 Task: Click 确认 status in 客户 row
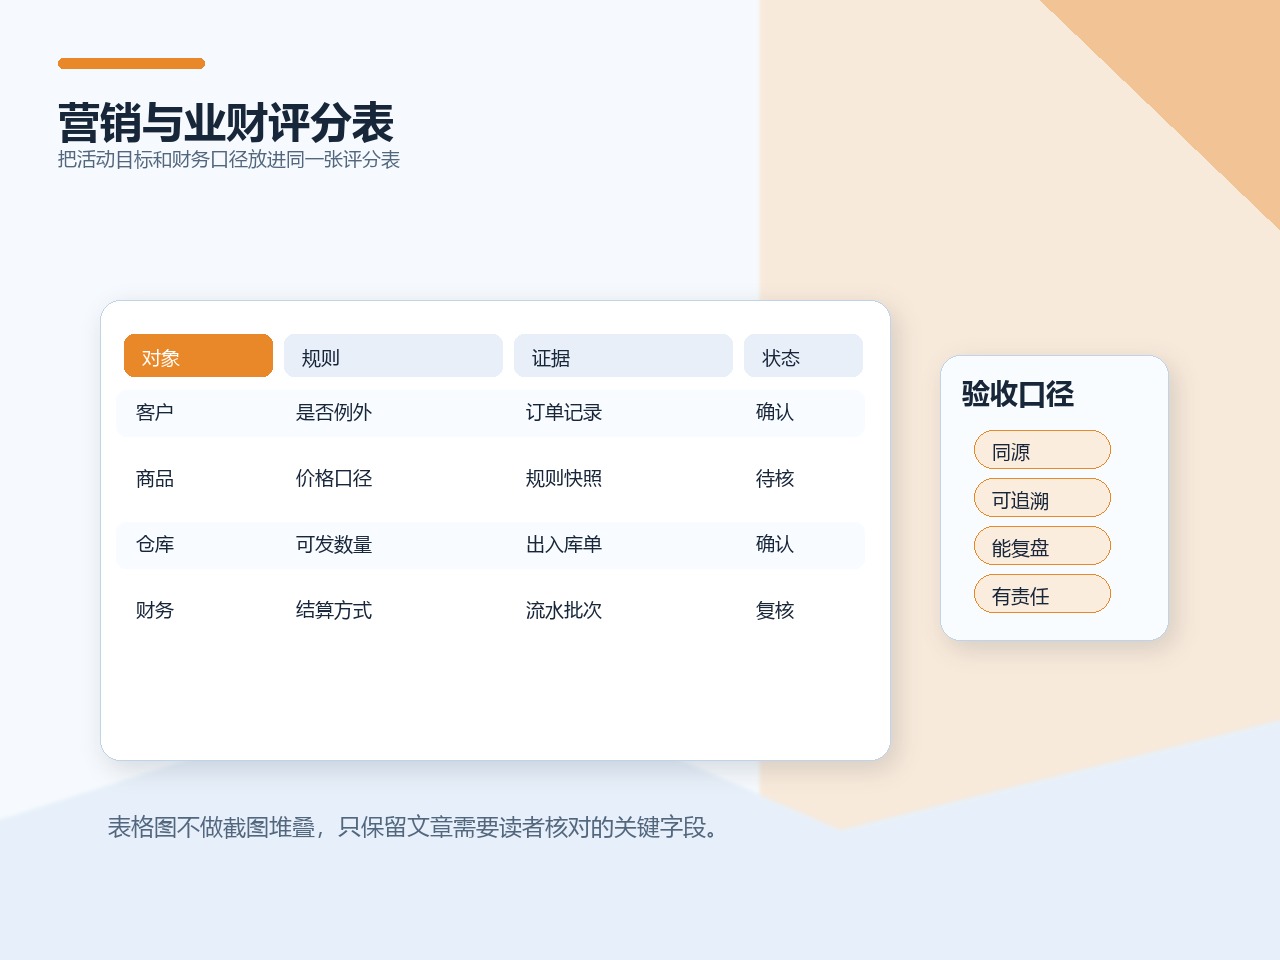[775, 412]
